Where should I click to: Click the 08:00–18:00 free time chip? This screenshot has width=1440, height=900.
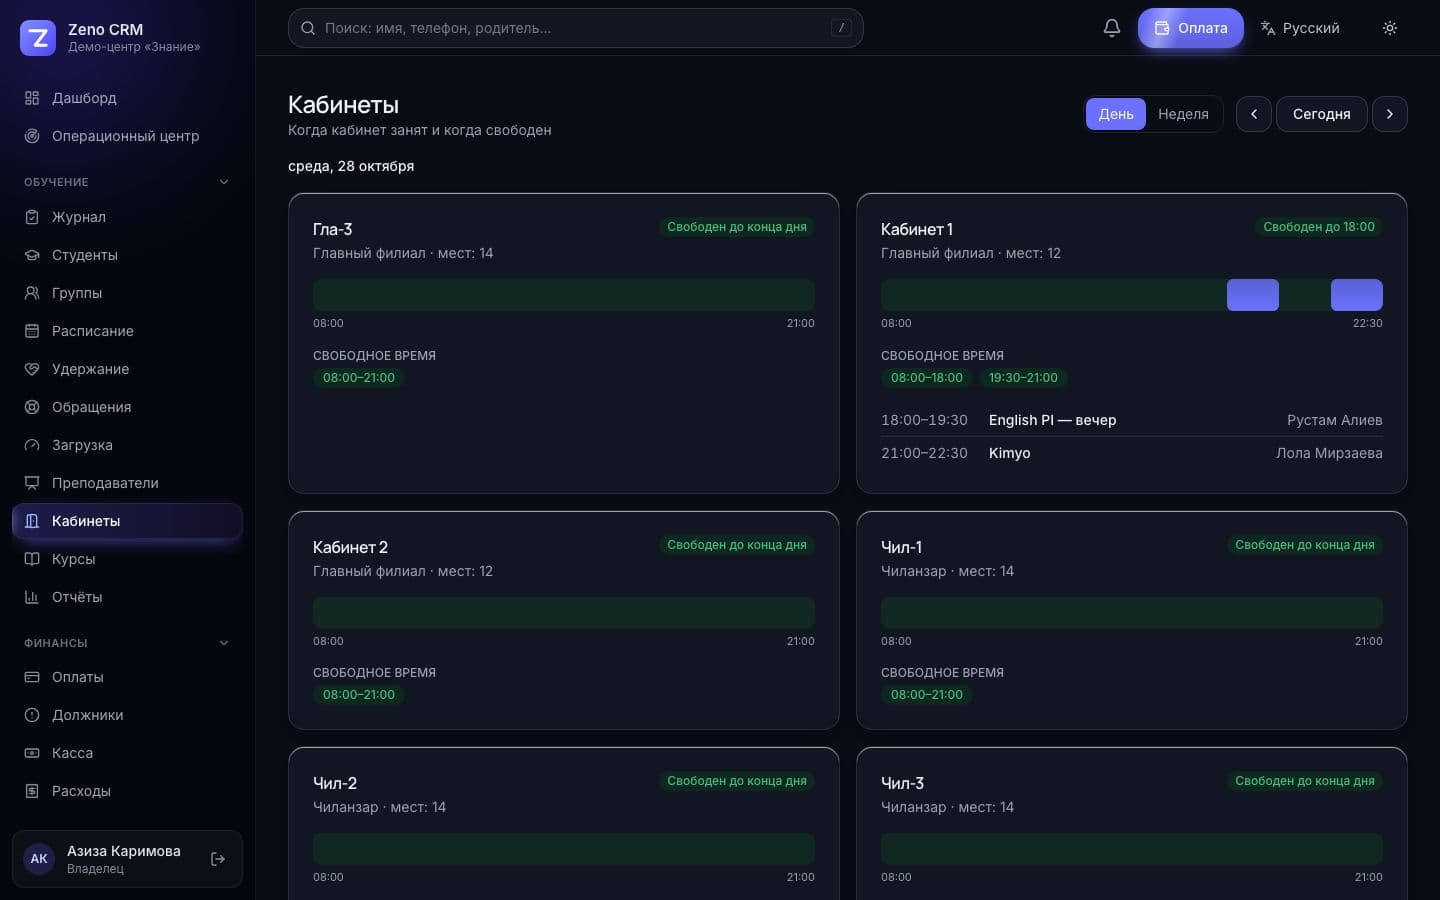click(926, 378)
